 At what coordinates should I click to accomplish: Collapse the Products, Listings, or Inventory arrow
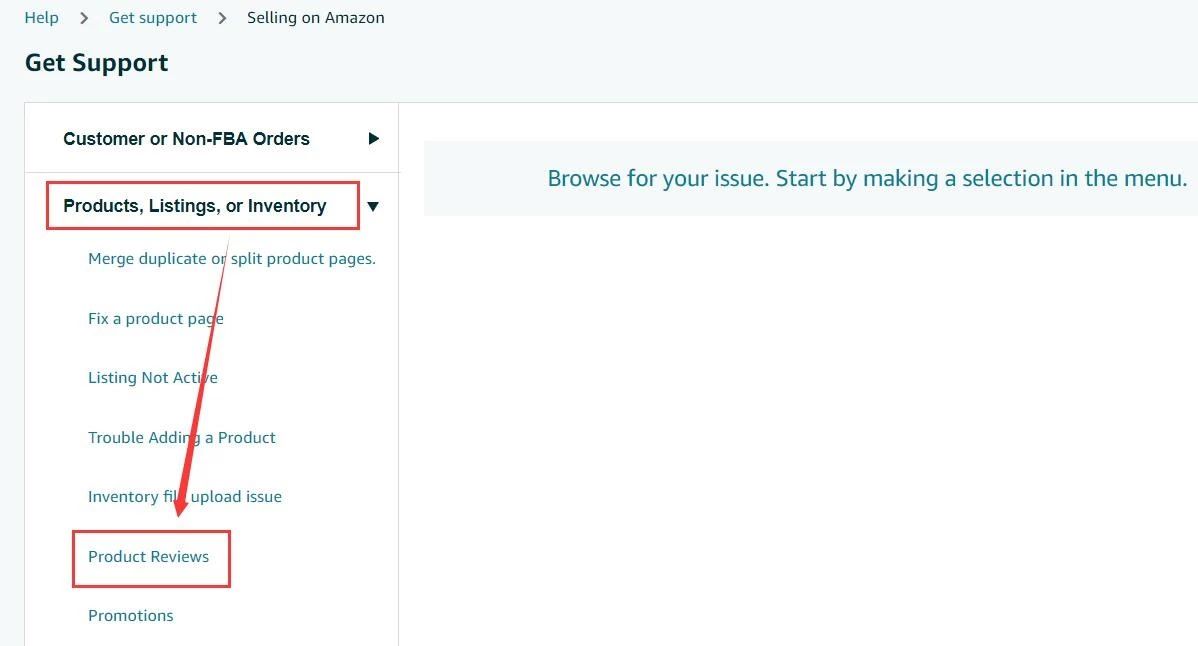click(x=373, y=207)
